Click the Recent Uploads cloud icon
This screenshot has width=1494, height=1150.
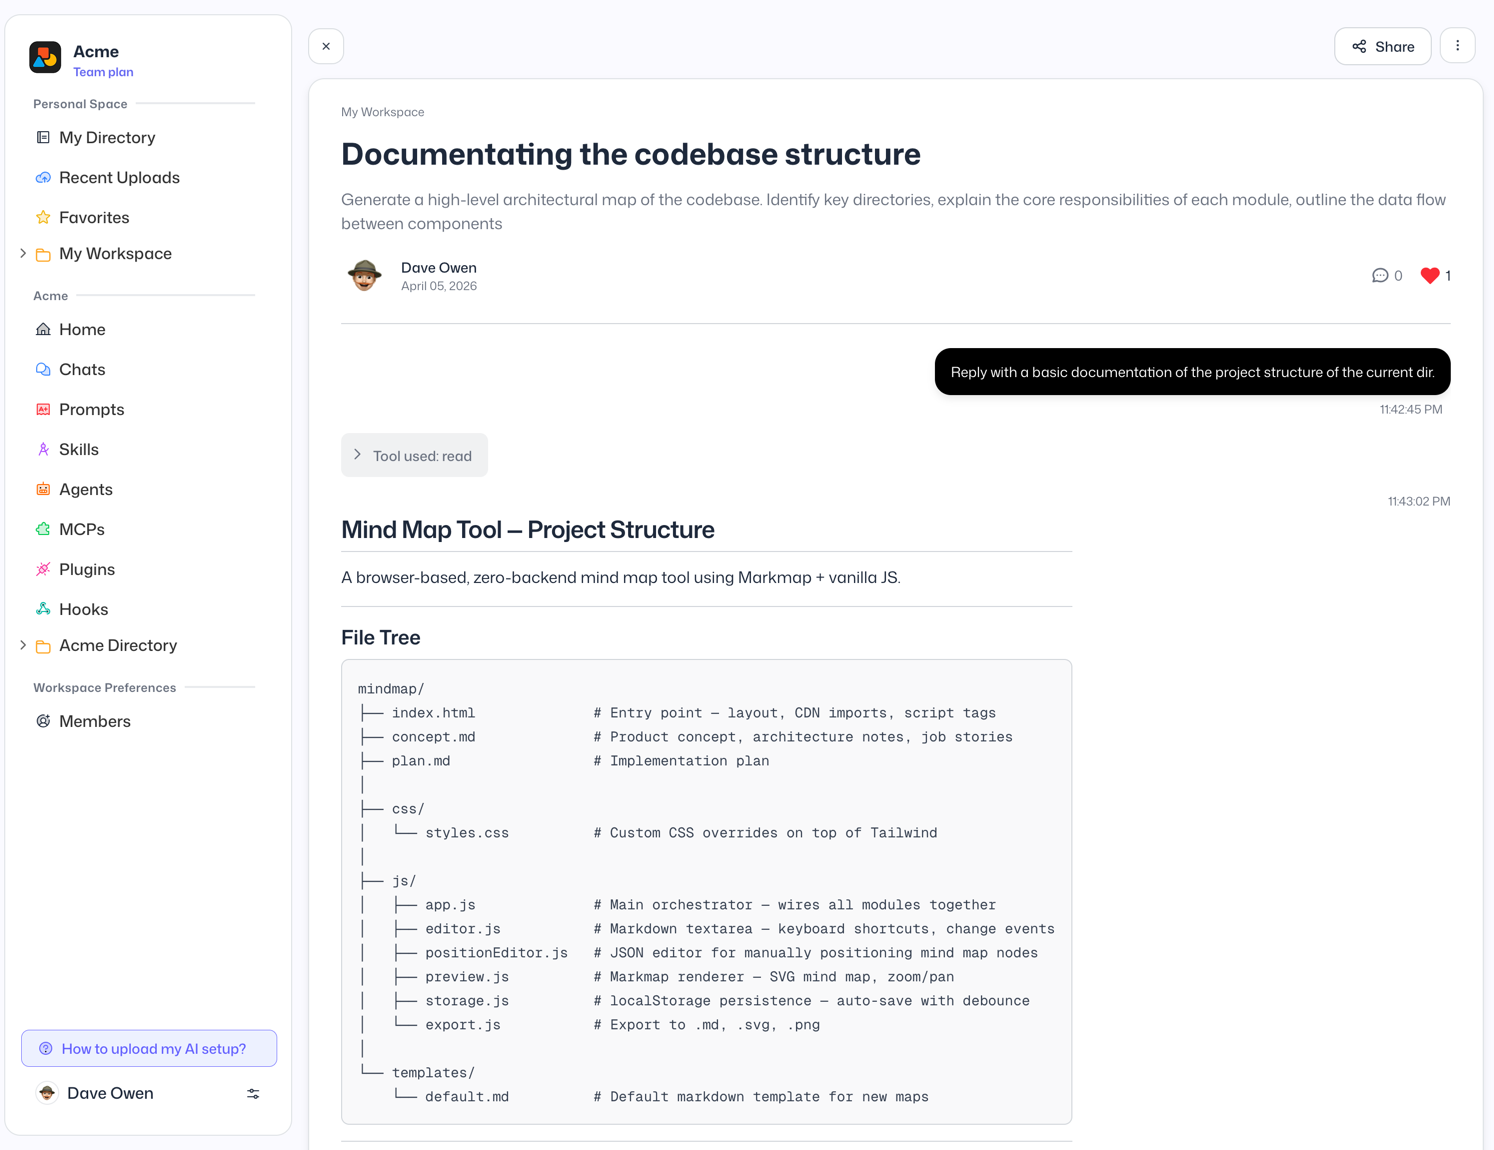pyautogui.click(x=43, y=177)
